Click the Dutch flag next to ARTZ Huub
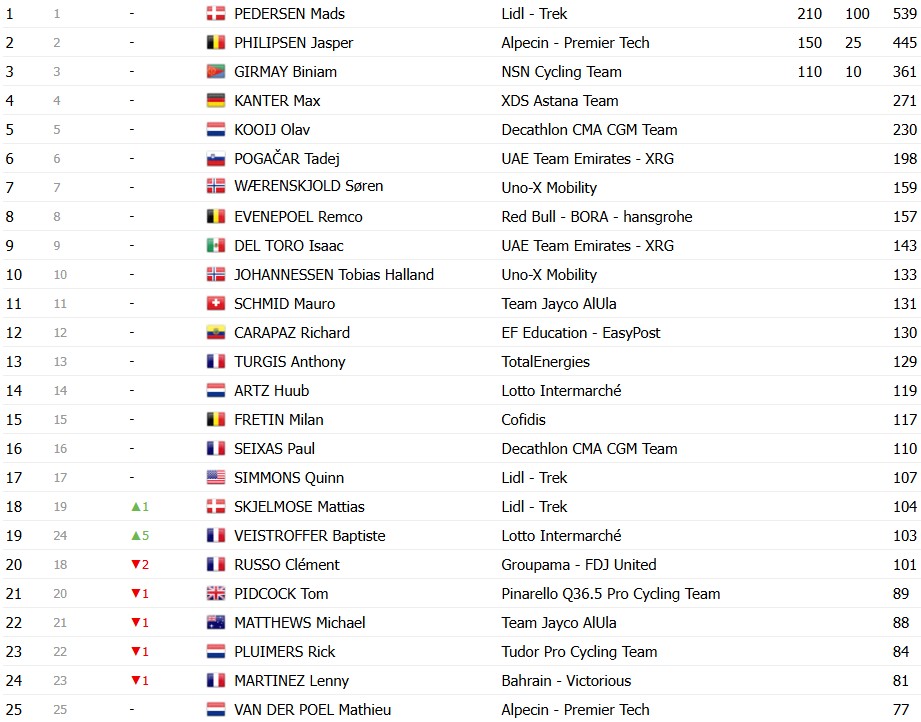This screenshot has height=722, width=921. click(x=216, y=391)
